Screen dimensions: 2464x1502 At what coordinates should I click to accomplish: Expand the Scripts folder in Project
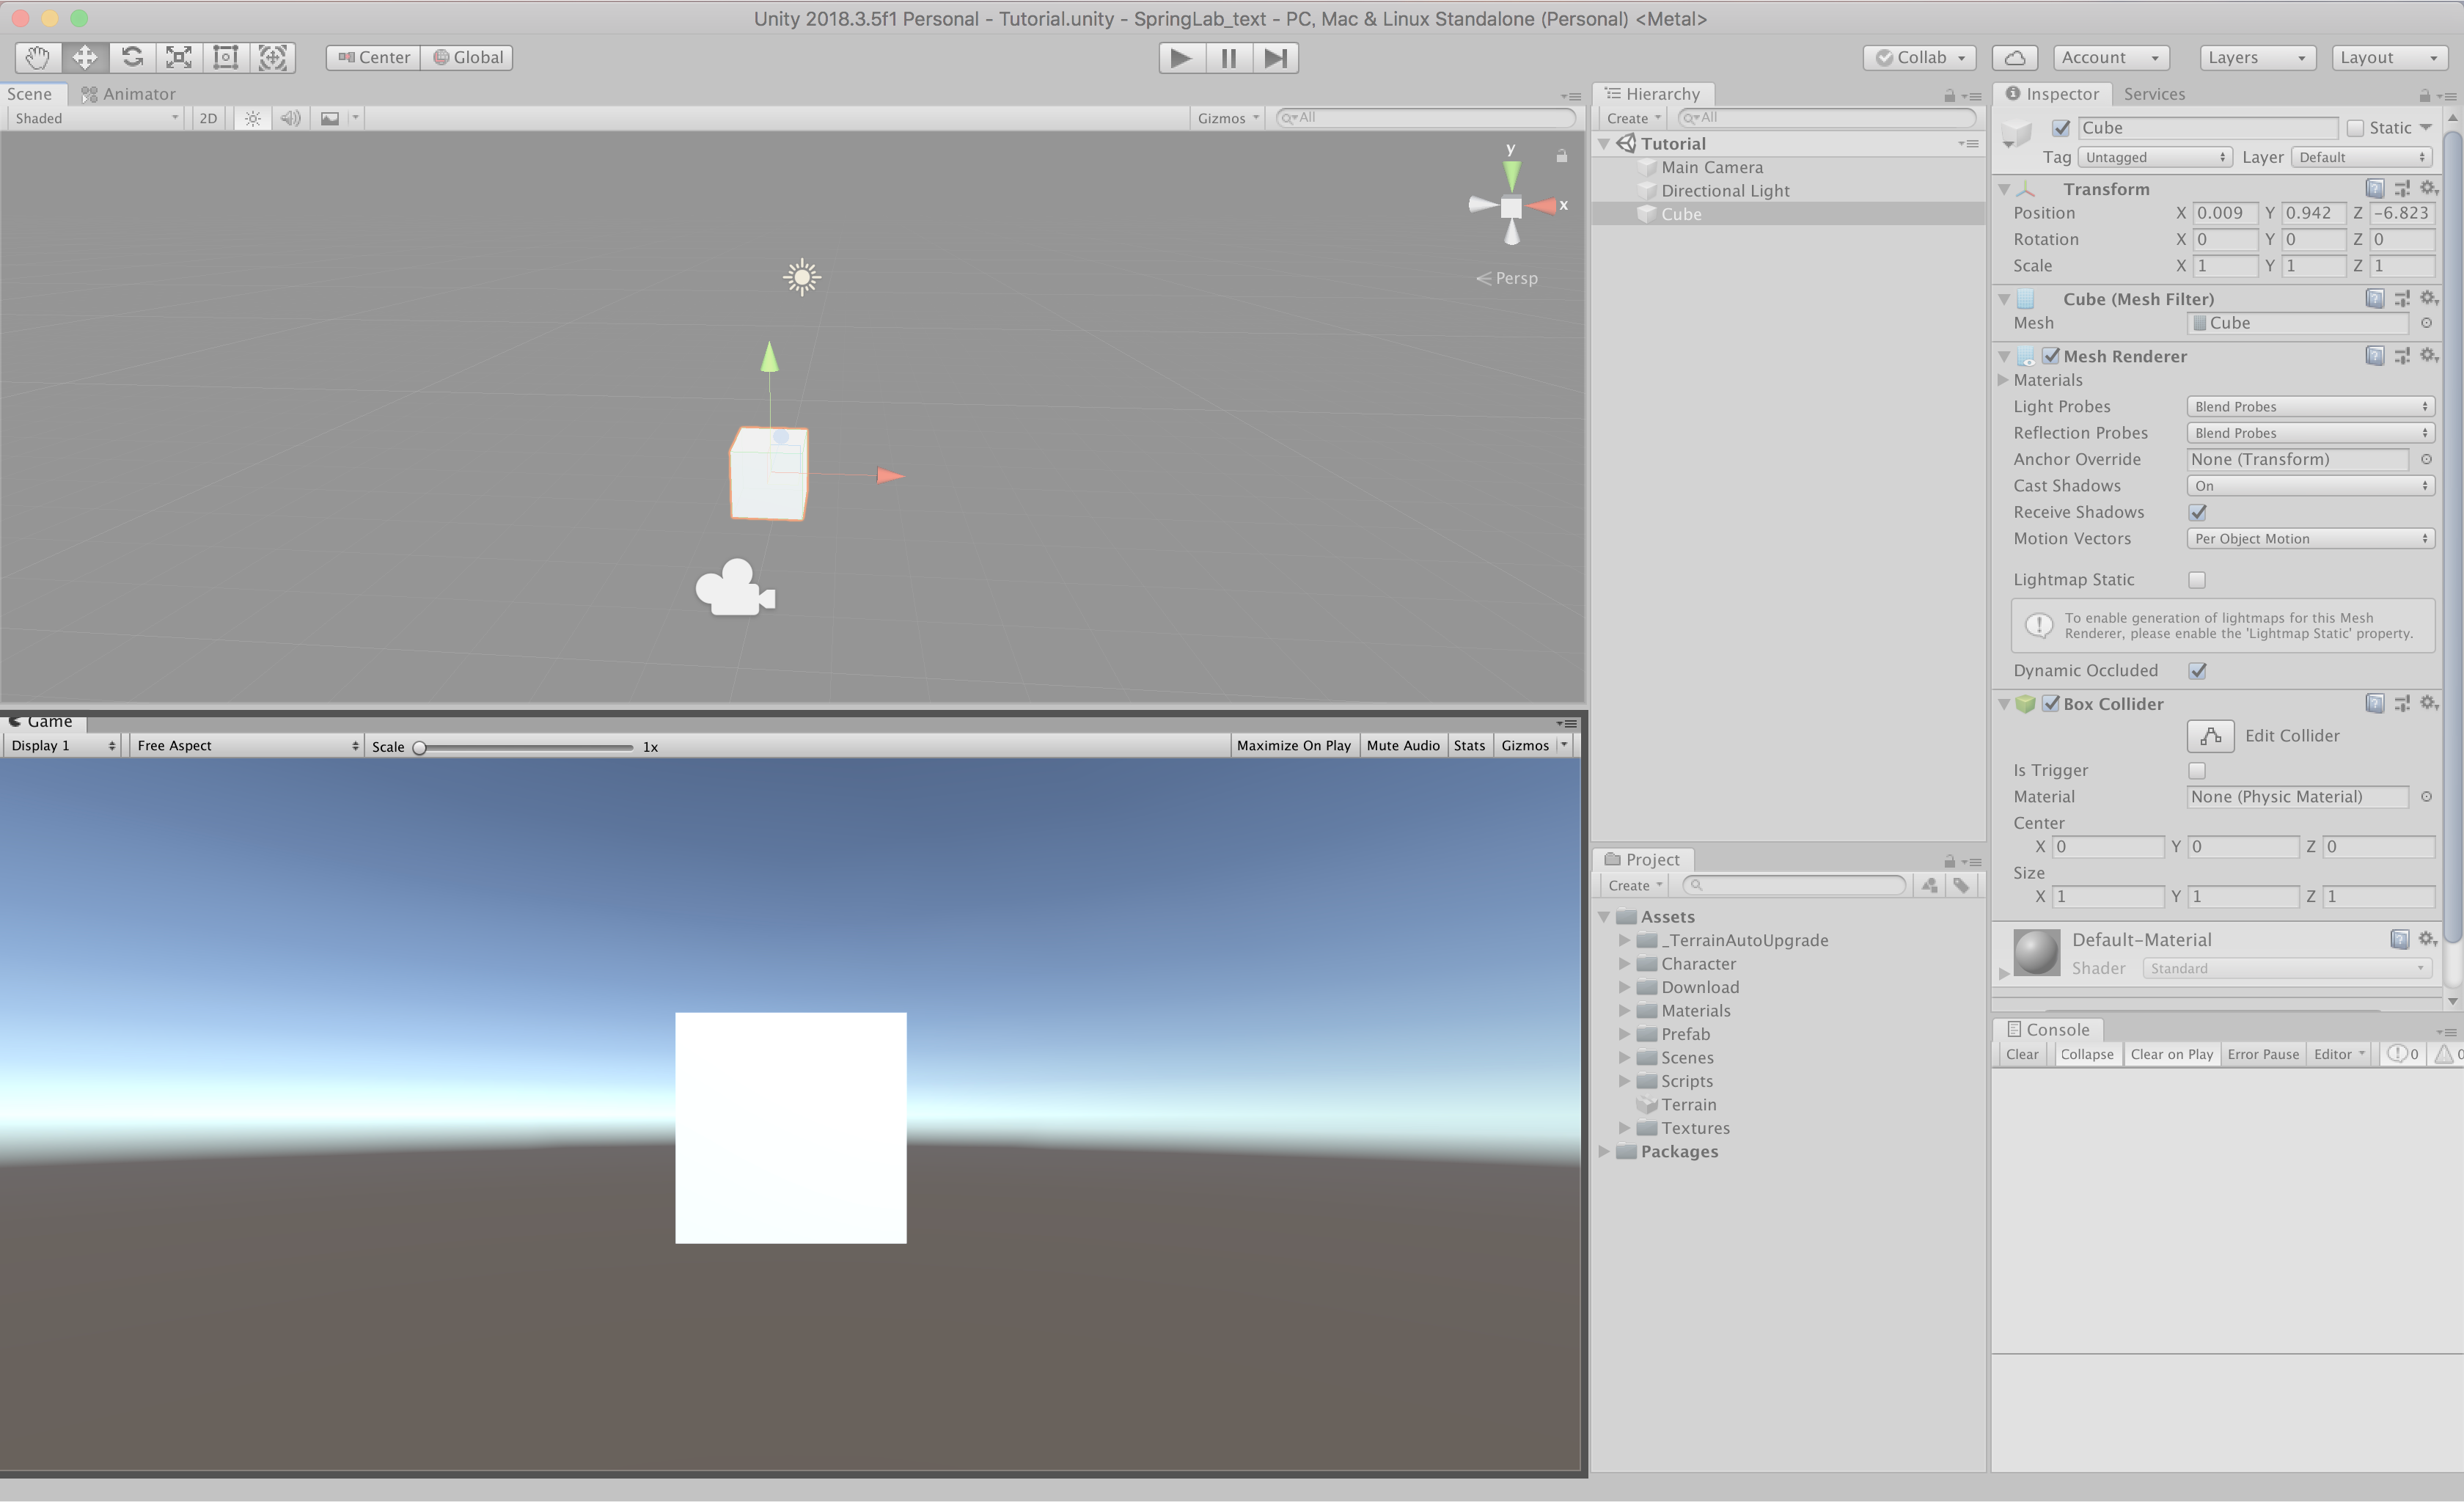[1624, 1081]
